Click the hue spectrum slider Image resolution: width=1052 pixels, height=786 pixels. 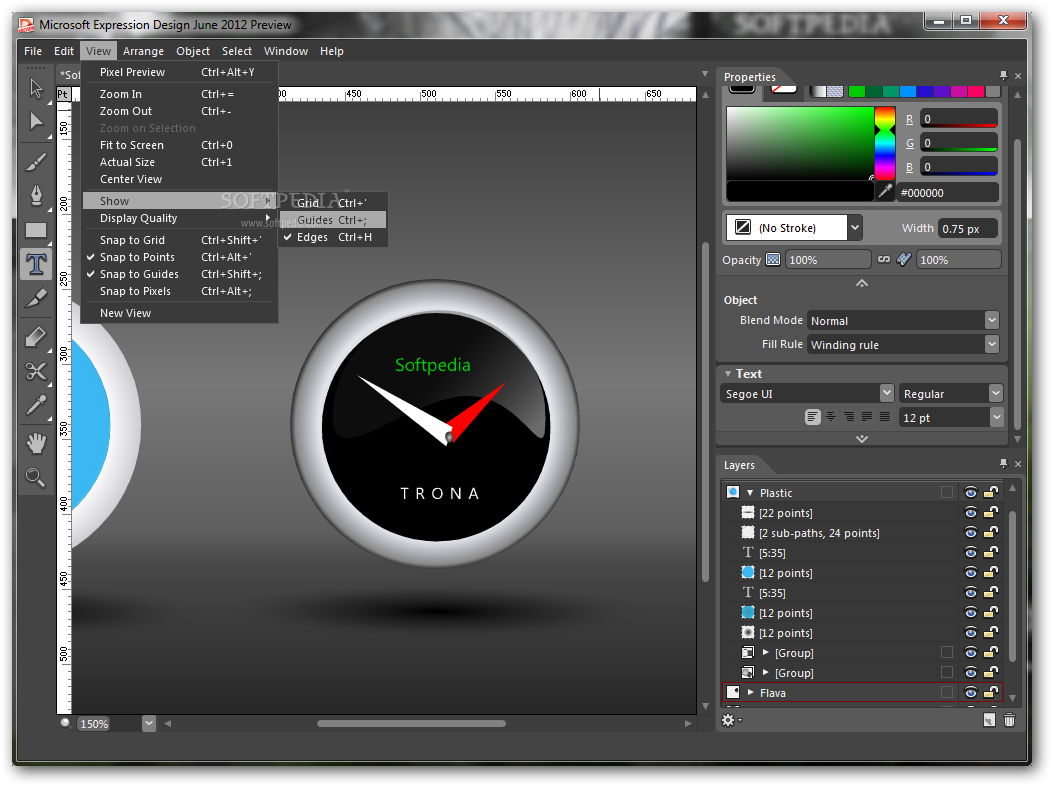(884, 144)
